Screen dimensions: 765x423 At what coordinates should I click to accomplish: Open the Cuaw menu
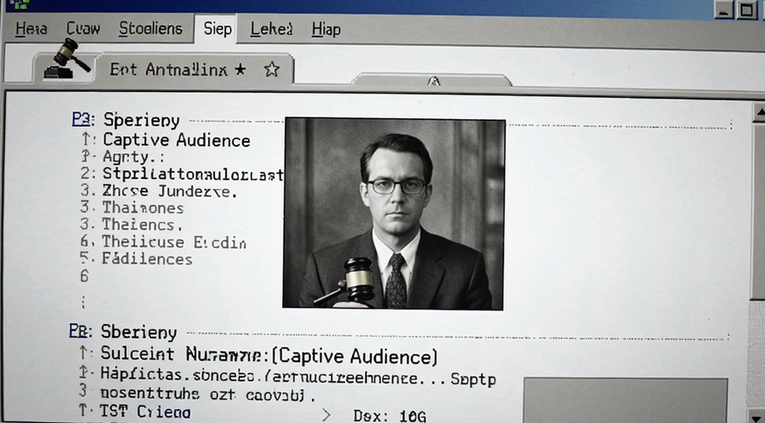83,29
